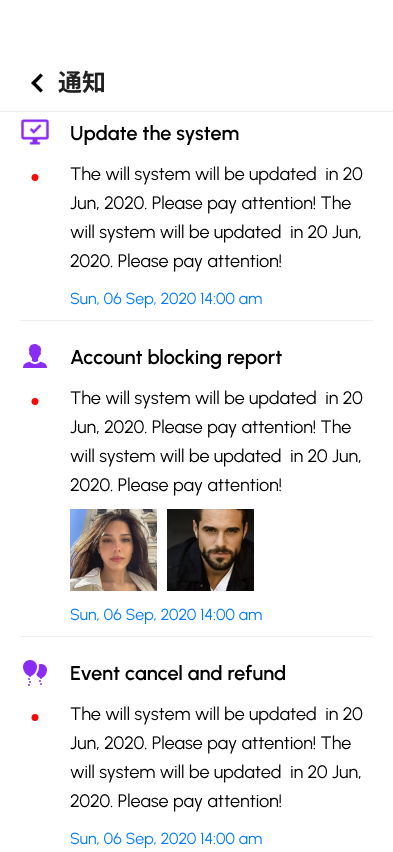Open the woman's photo thumbnail
Viewport: 393px width, 852px height.
click(114, 550)
